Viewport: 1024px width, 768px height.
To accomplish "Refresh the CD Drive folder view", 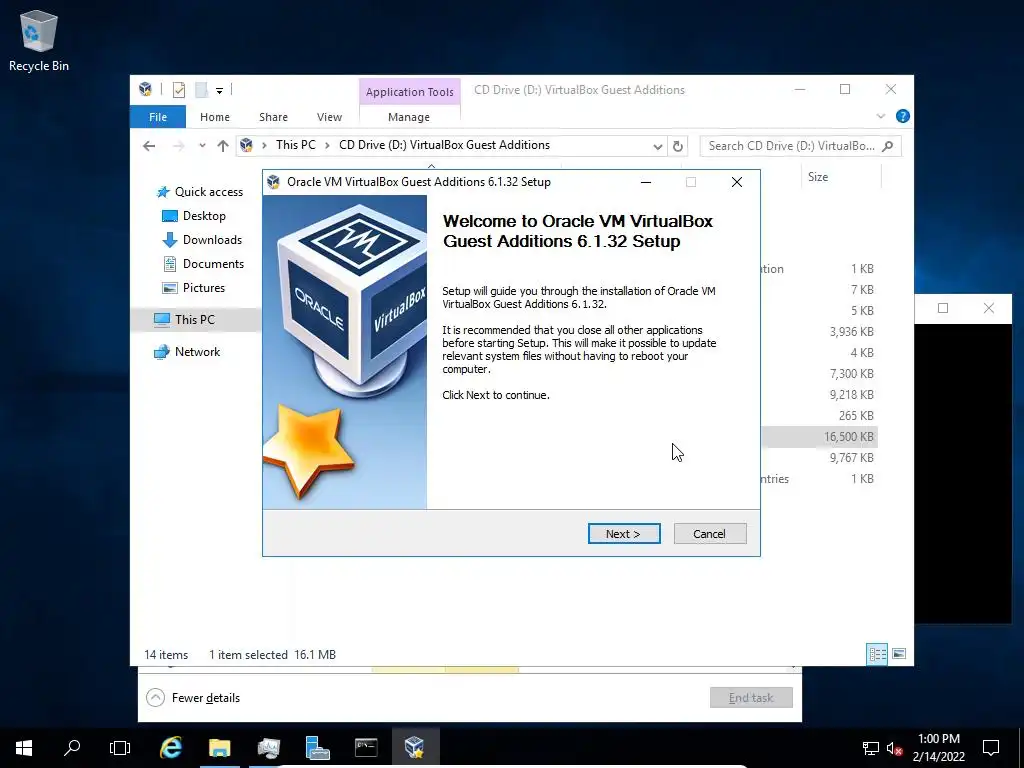I will [x=678, y=146].
